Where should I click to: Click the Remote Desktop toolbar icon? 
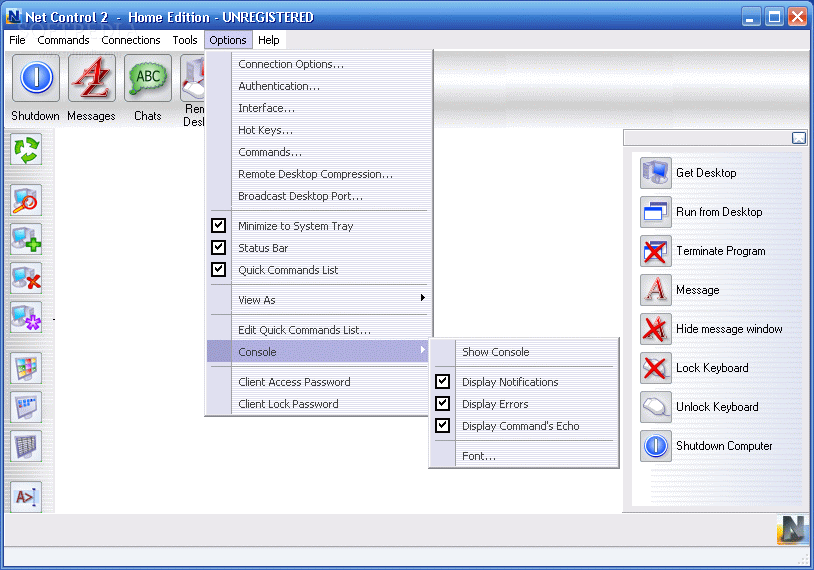[x=193, y=78]
